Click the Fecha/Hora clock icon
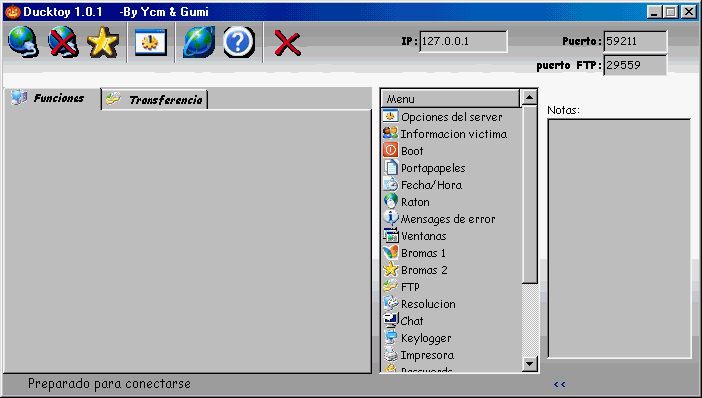Viewport: 702px width, 398px height. pos(390,184)
